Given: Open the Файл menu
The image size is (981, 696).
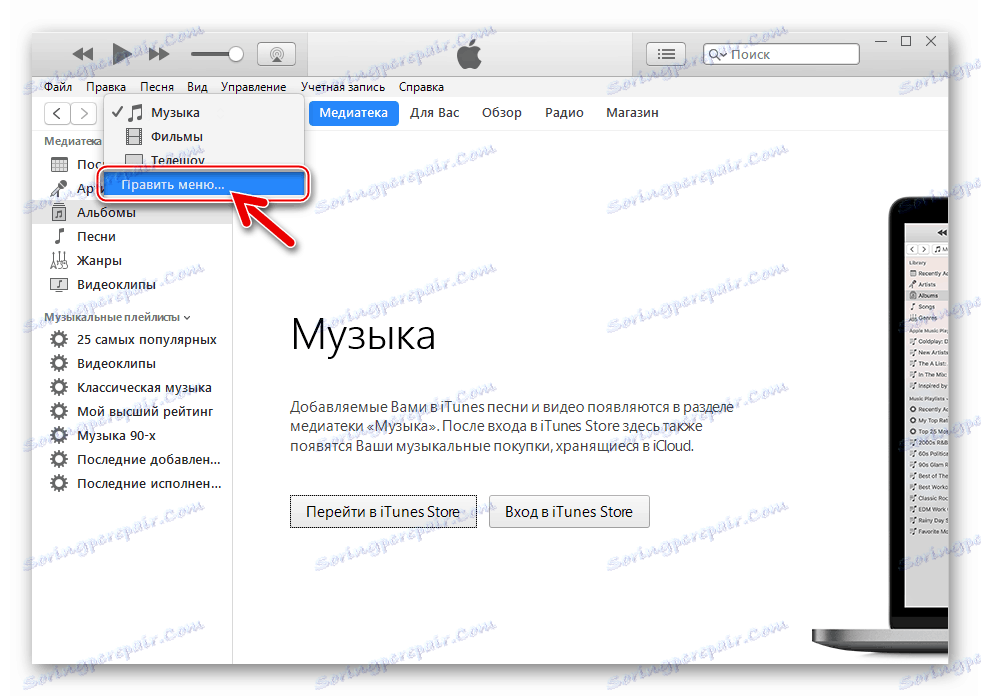Looking at the screenshot, I should (58, 87).
